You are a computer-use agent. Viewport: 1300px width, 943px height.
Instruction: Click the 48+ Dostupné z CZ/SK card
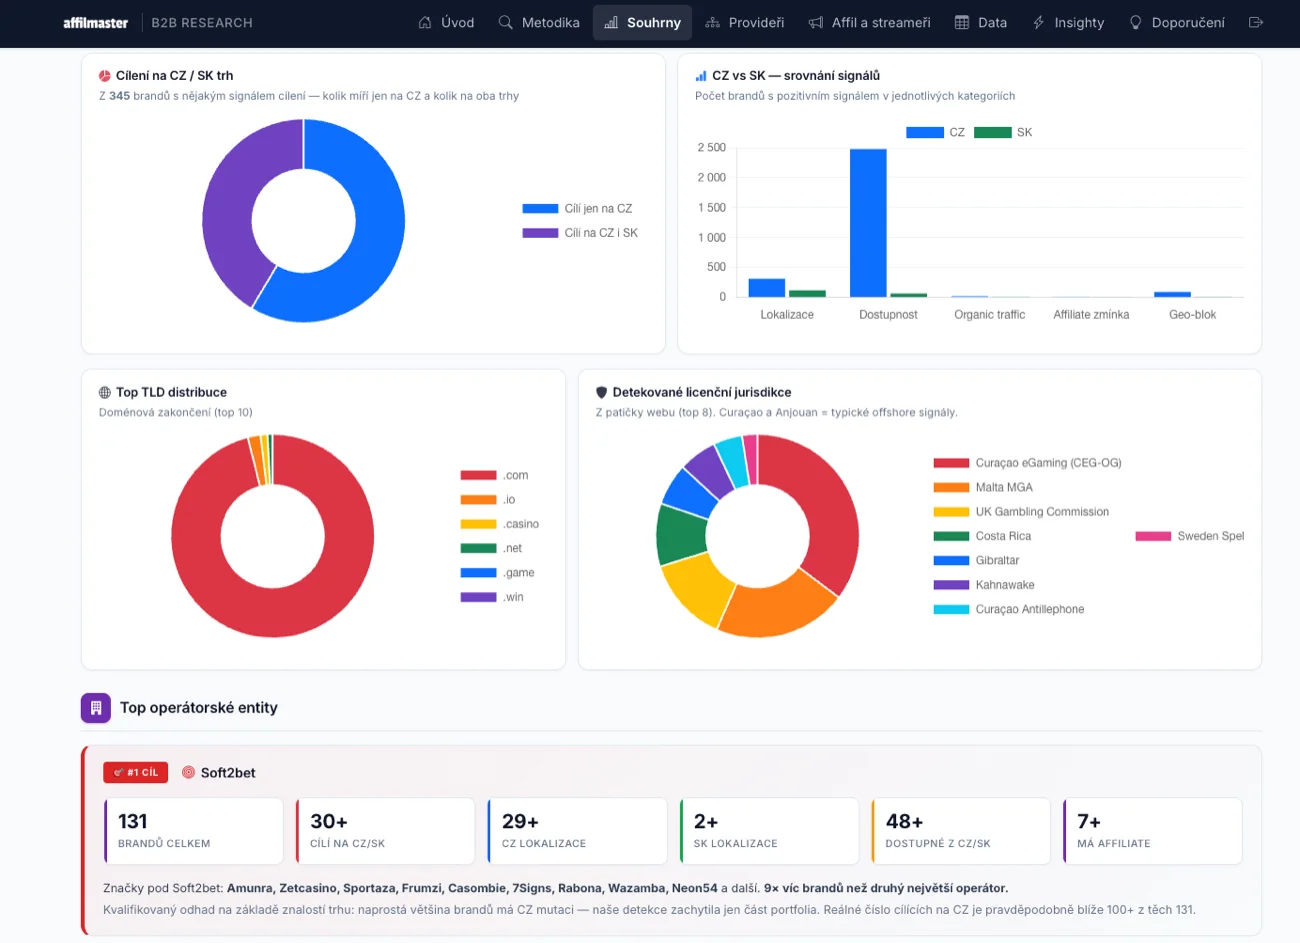pos(961,831)
